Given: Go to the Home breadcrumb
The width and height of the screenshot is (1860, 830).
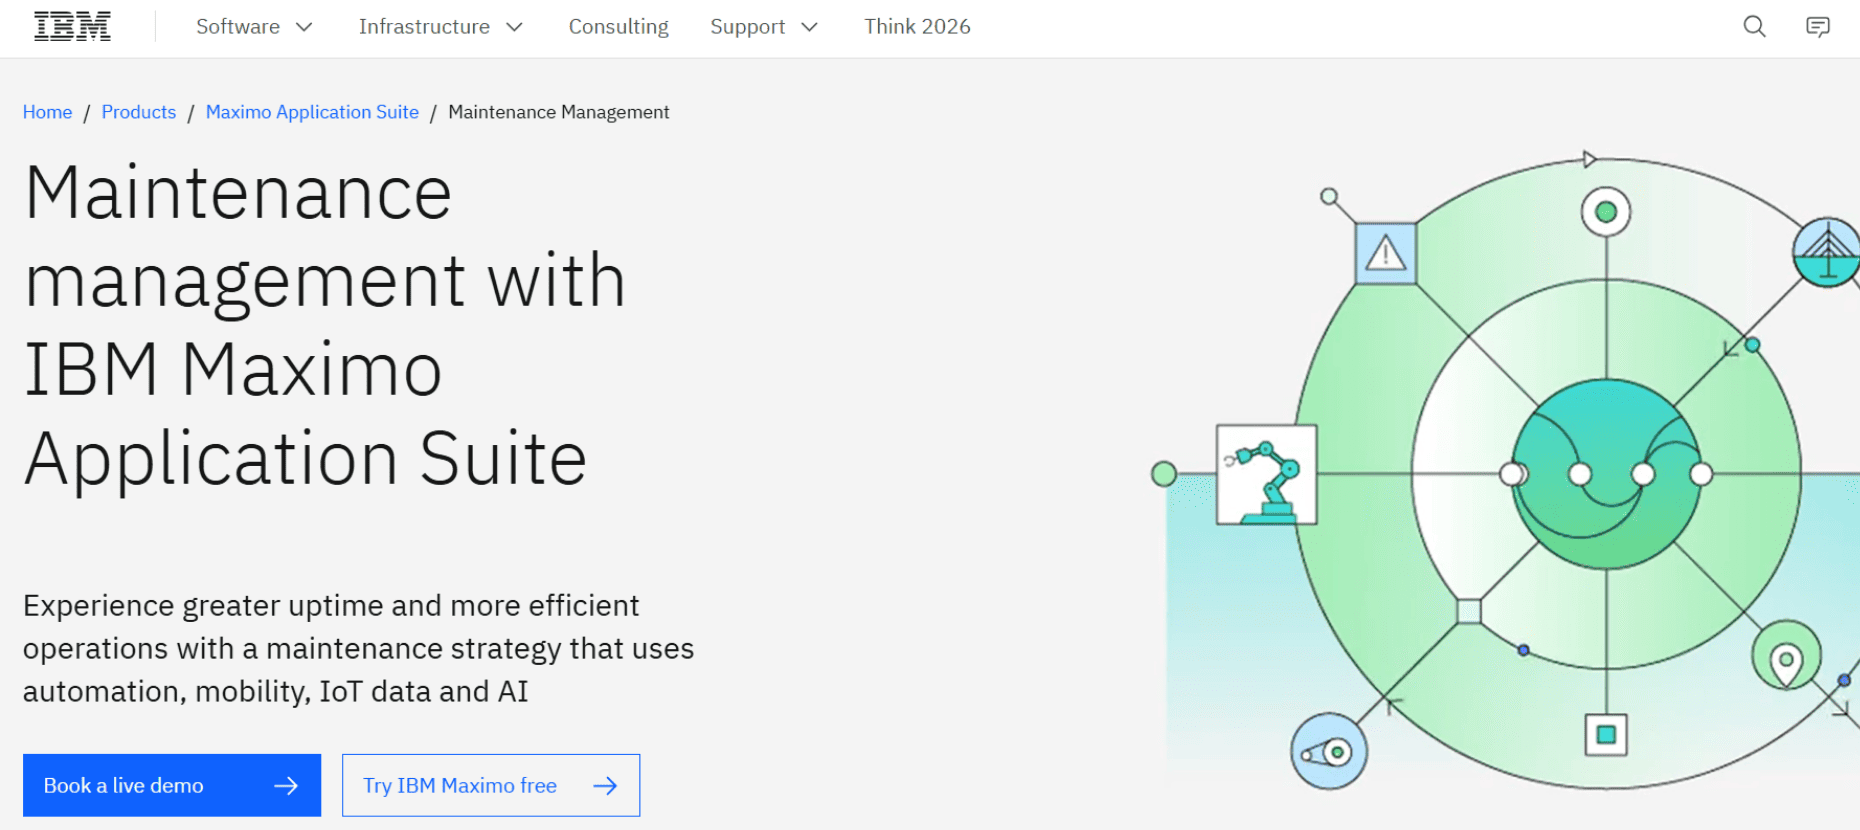Looking at the screenshot, I should (x=48, y=112).
